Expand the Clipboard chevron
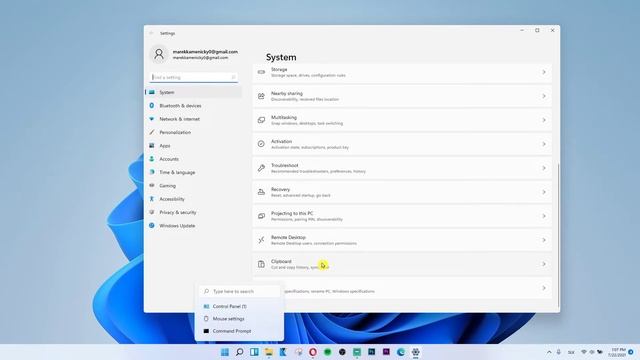 coord(544,264)
